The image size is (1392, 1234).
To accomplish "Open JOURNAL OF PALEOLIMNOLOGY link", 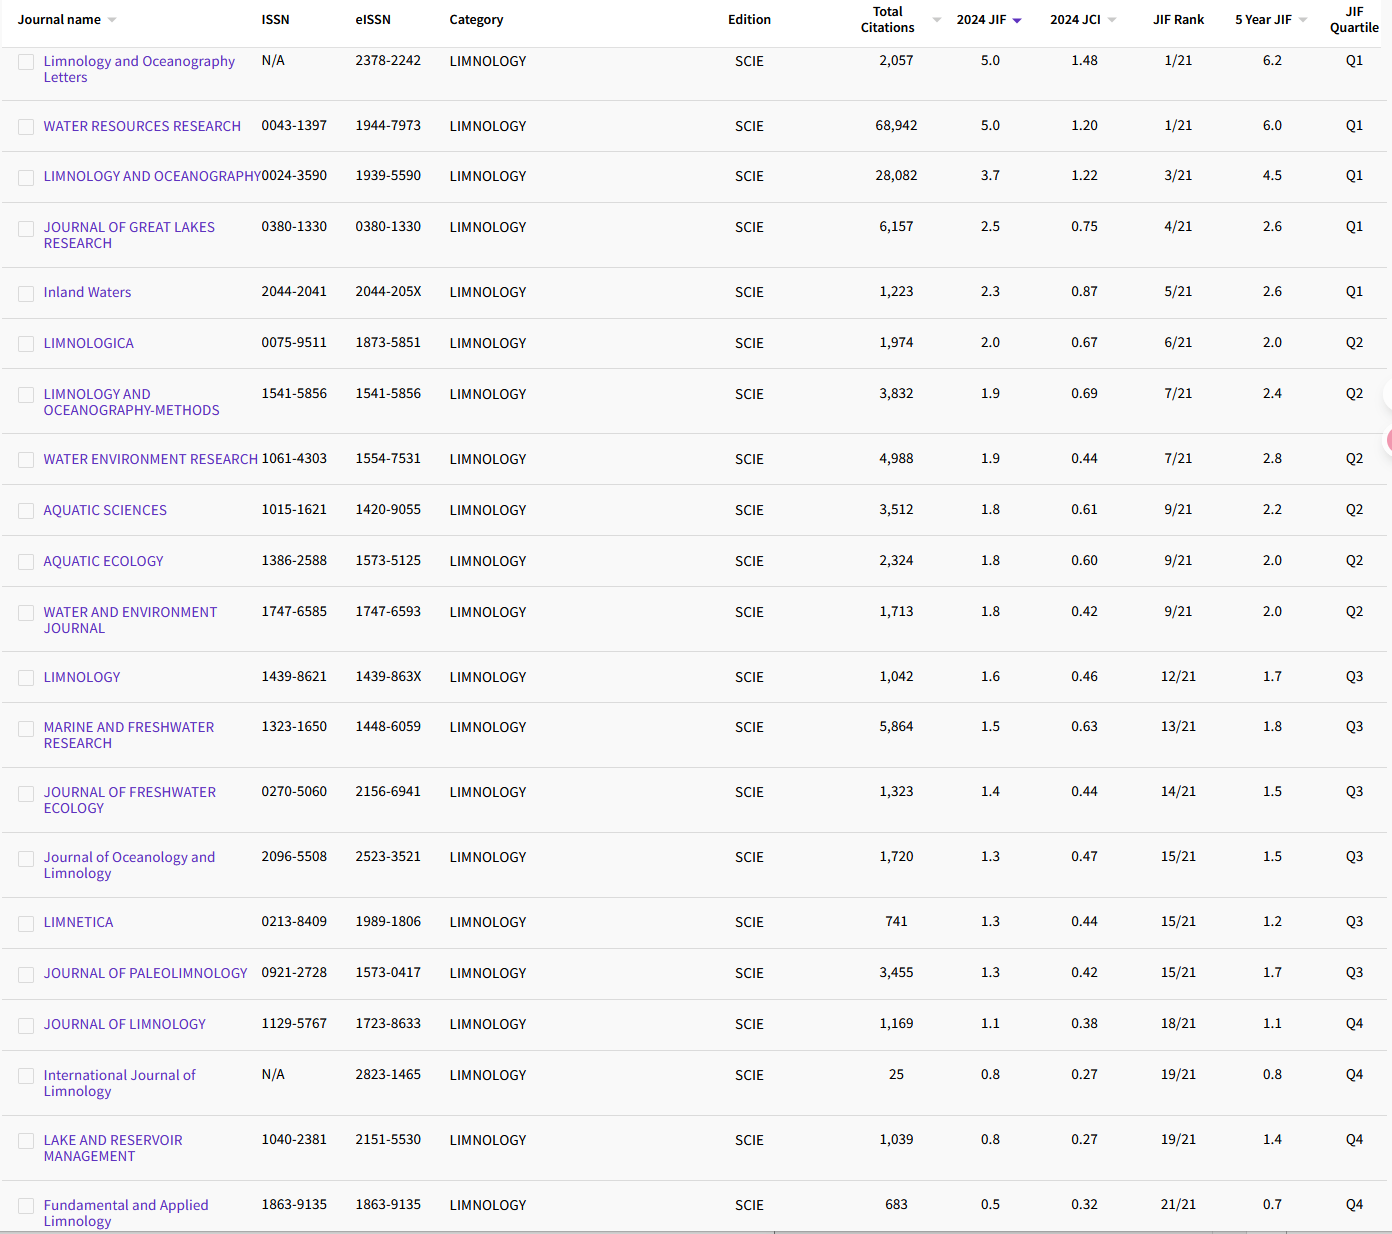I will click(145, 973).
